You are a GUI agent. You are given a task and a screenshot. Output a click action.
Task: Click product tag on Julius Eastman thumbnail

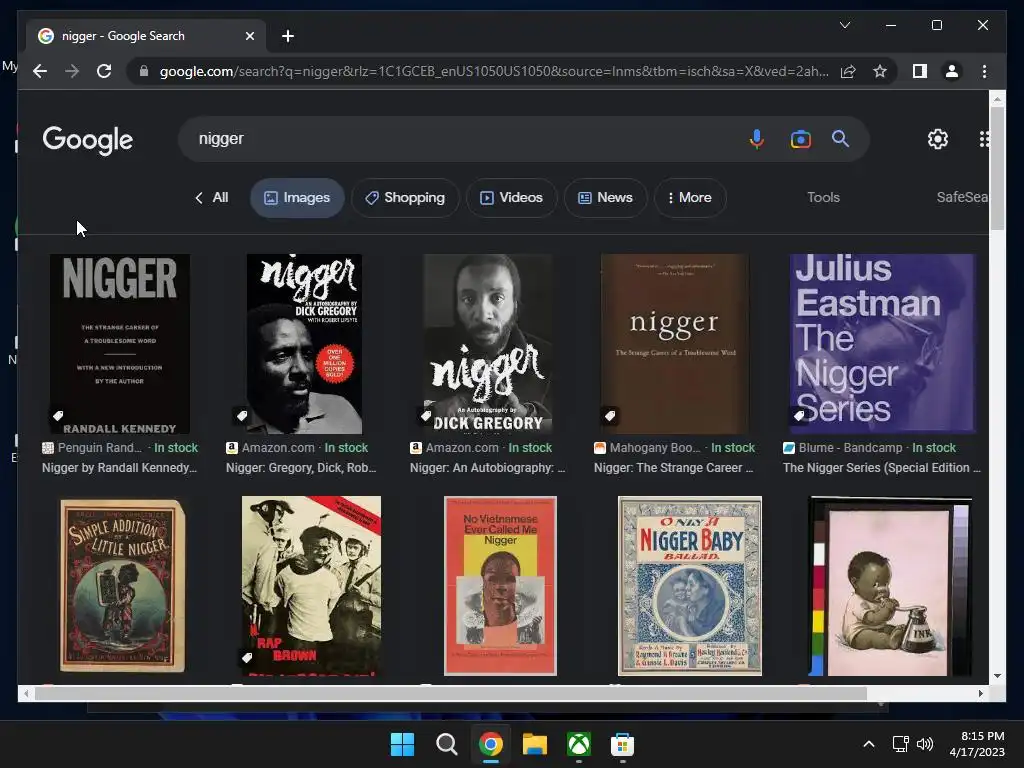(x=798, y=415)
